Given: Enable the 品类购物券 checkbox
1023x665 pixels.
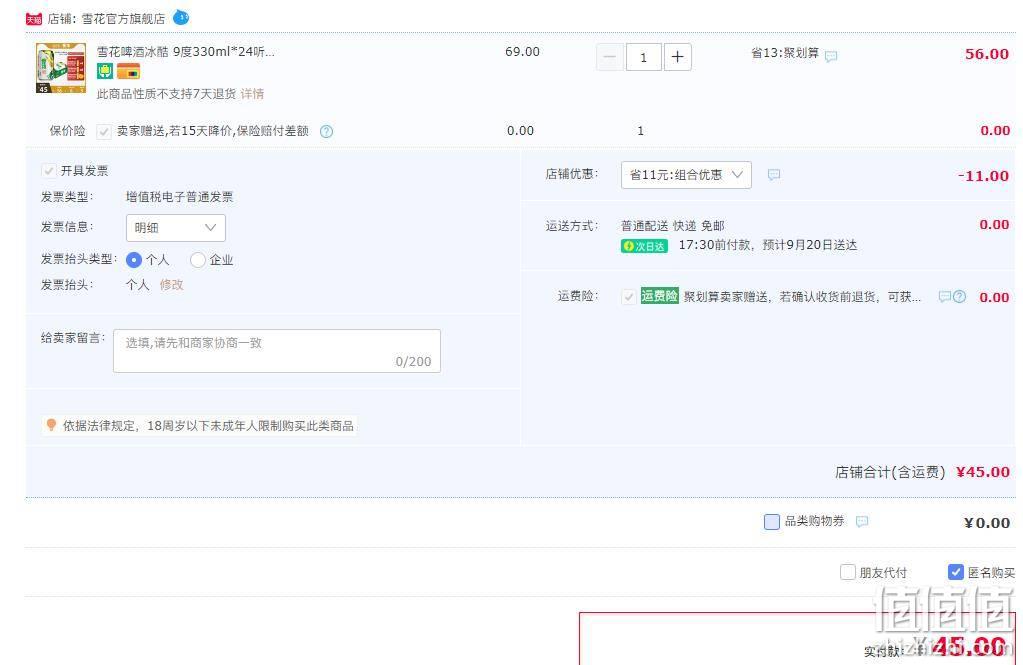Looking at the screenshot, I should point(772,521).
